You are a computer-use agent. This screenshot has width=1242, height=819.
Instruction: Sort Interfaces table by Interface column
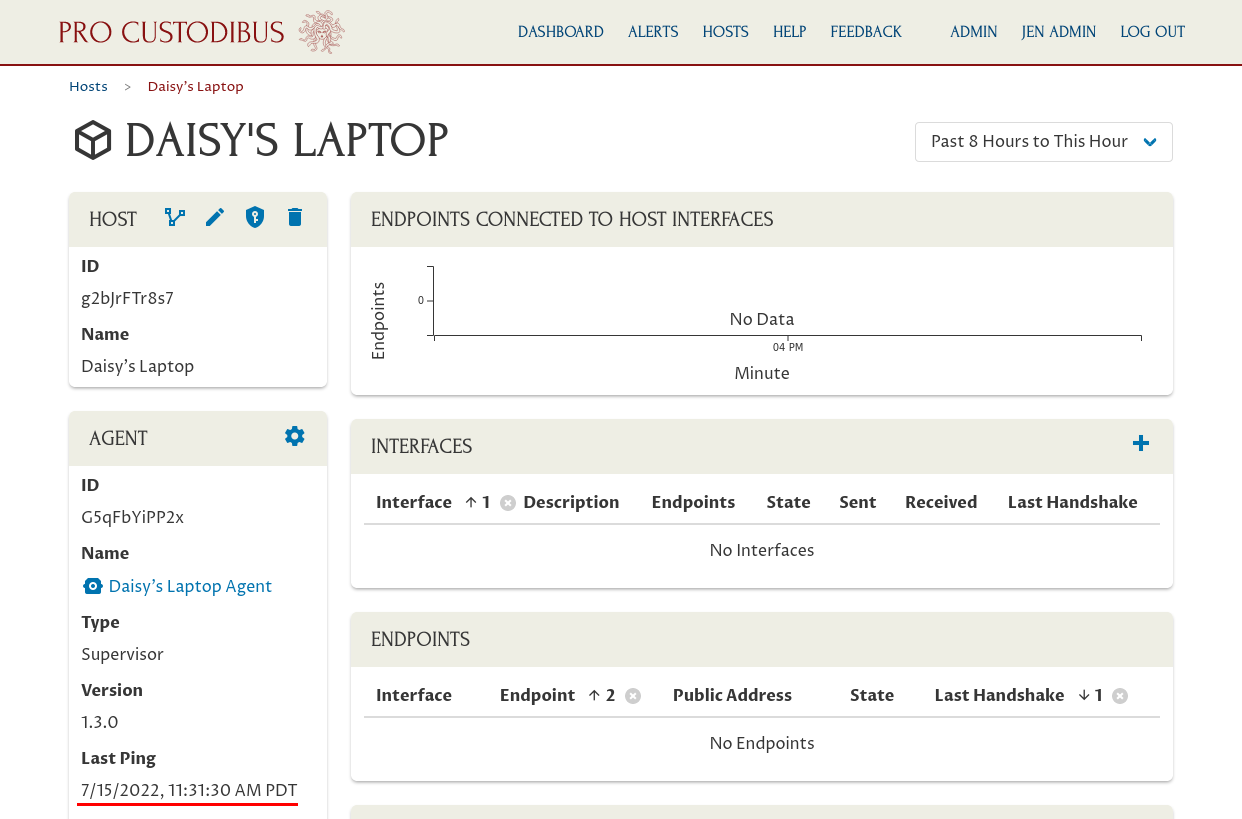pos(414,502)
